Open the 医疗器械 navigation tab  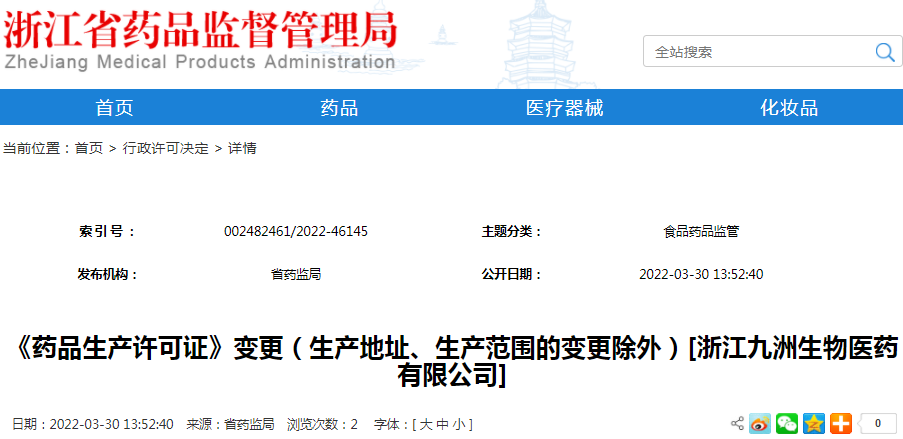coord(564,108)
